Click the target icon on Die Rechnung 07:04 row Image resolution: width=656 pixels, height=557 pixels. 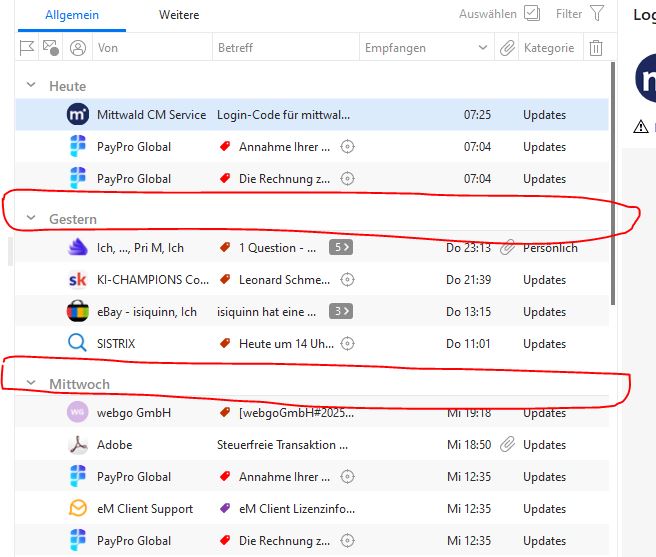(x=347, y=179)
